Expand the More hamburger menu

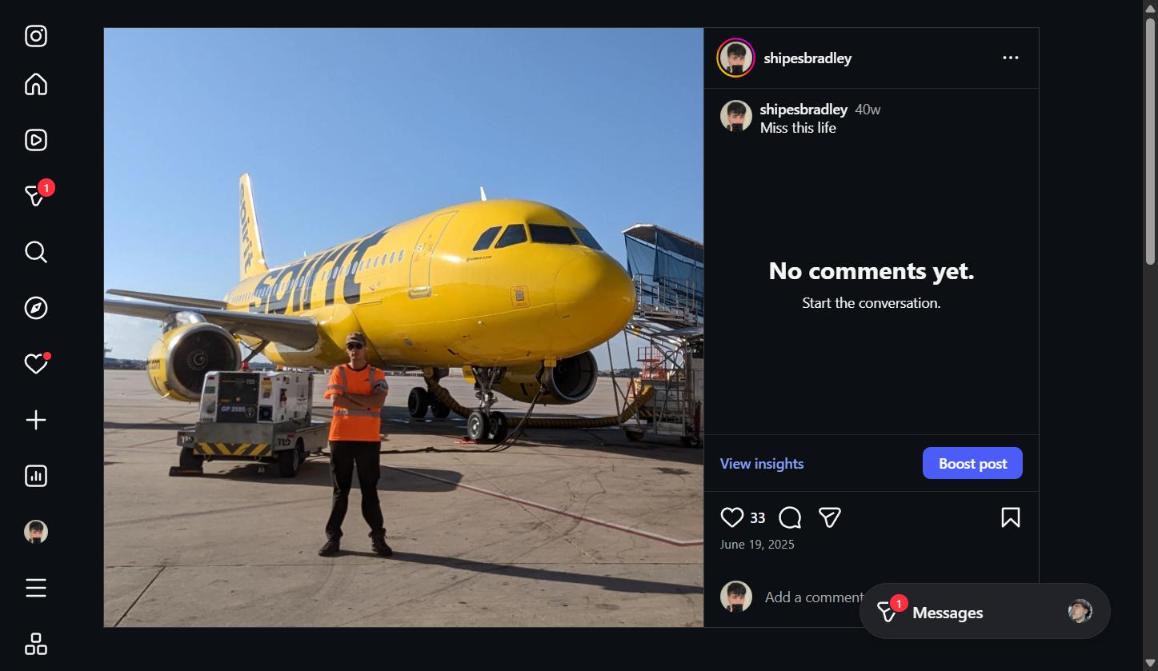point(35,587)
